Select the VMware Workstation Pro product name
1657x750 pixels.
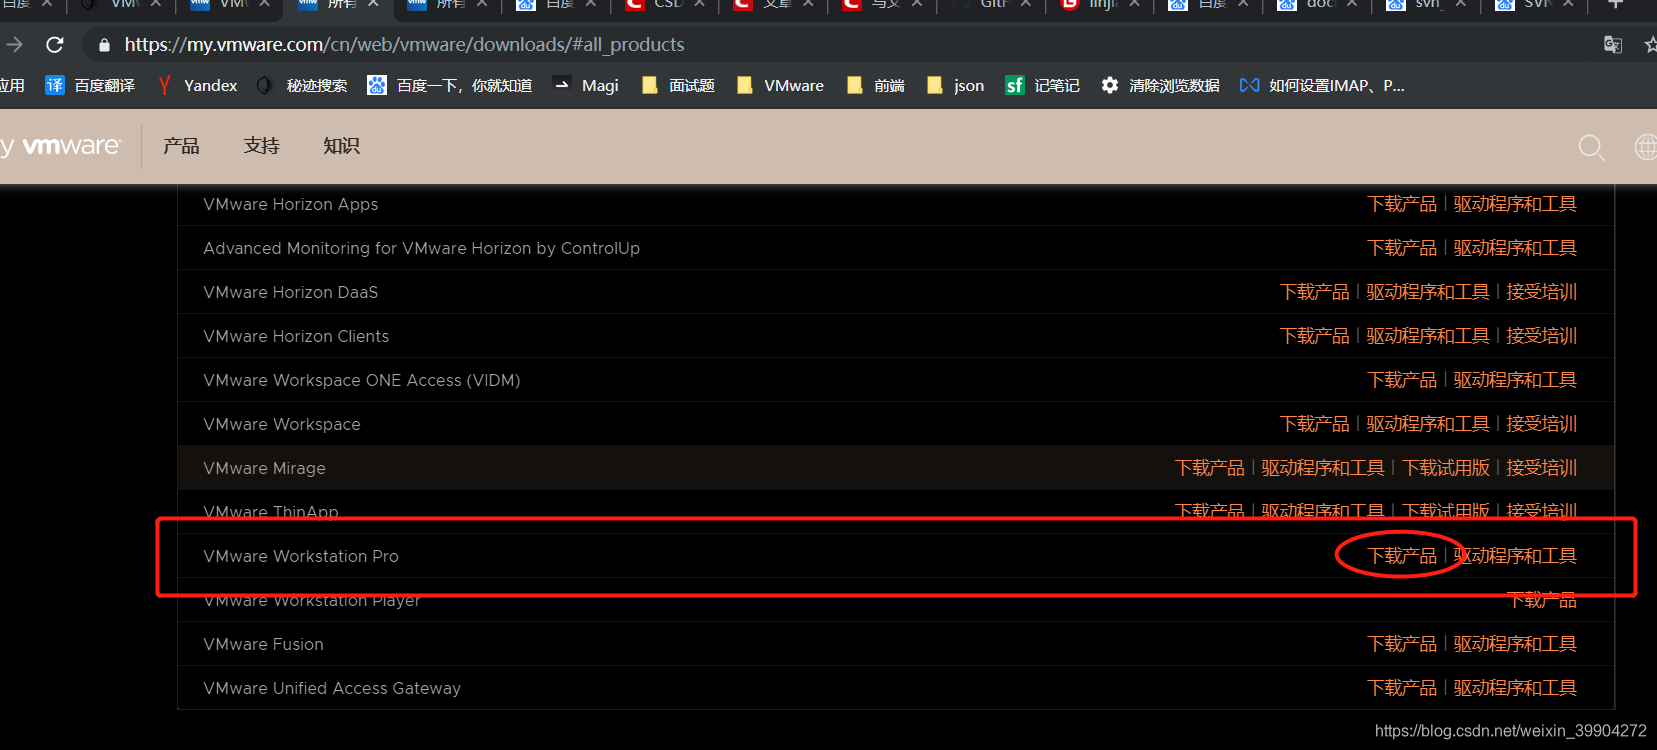point(301,556)
